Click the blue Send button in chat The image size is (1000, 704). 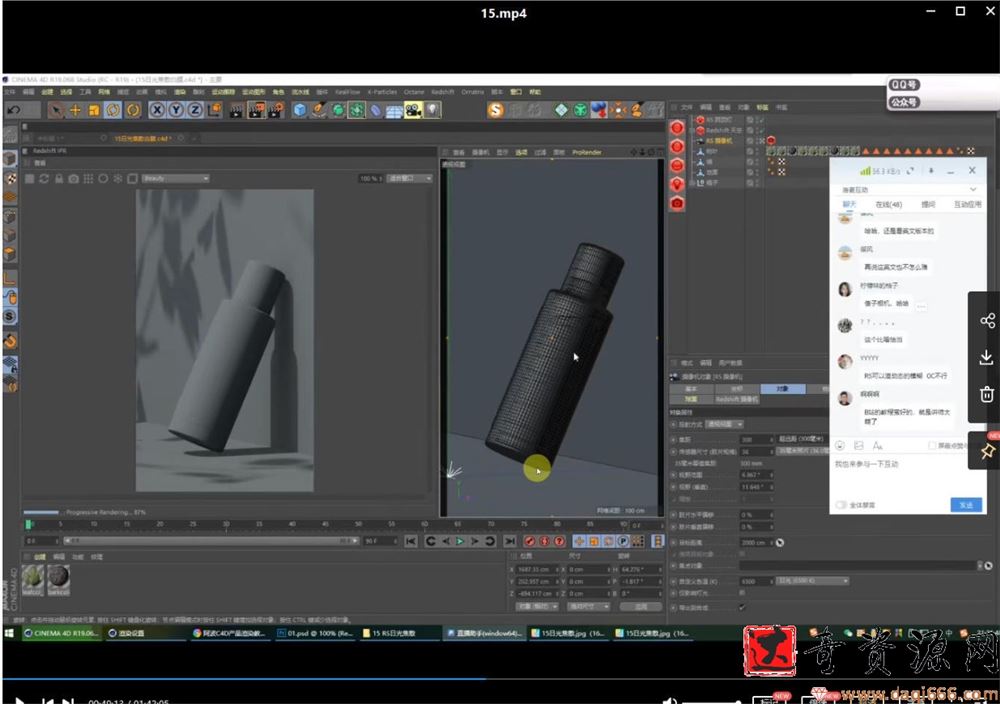966,505
